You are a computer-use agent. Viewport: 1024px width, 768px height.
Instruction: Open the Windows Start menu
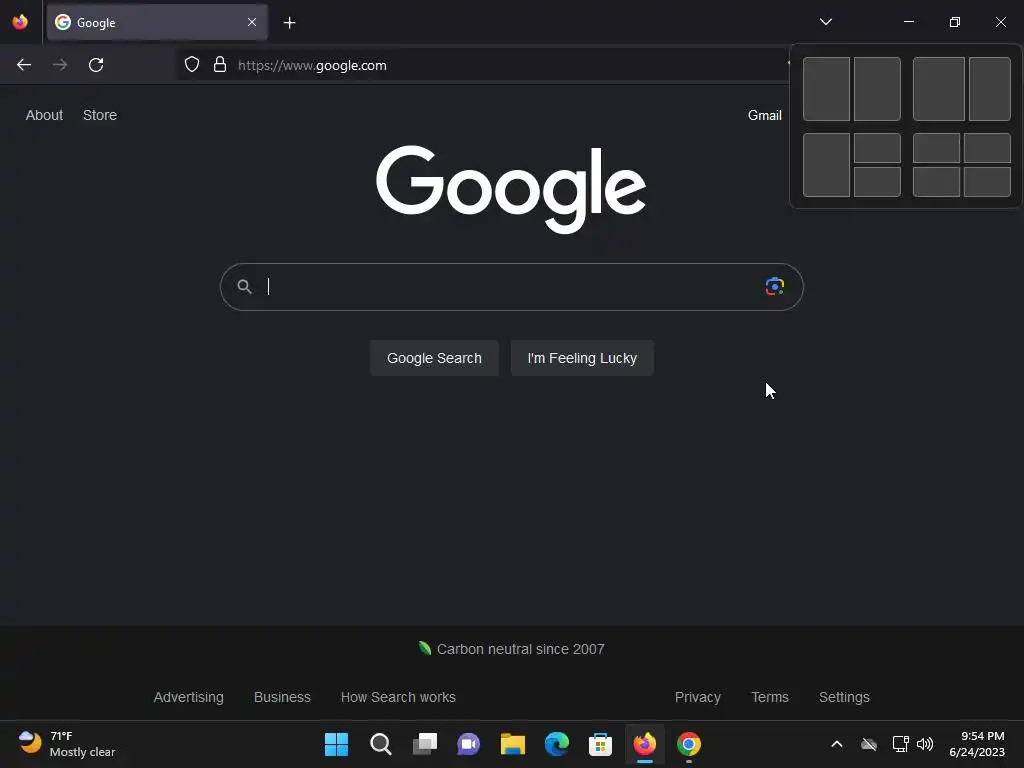tap(336, 744)
